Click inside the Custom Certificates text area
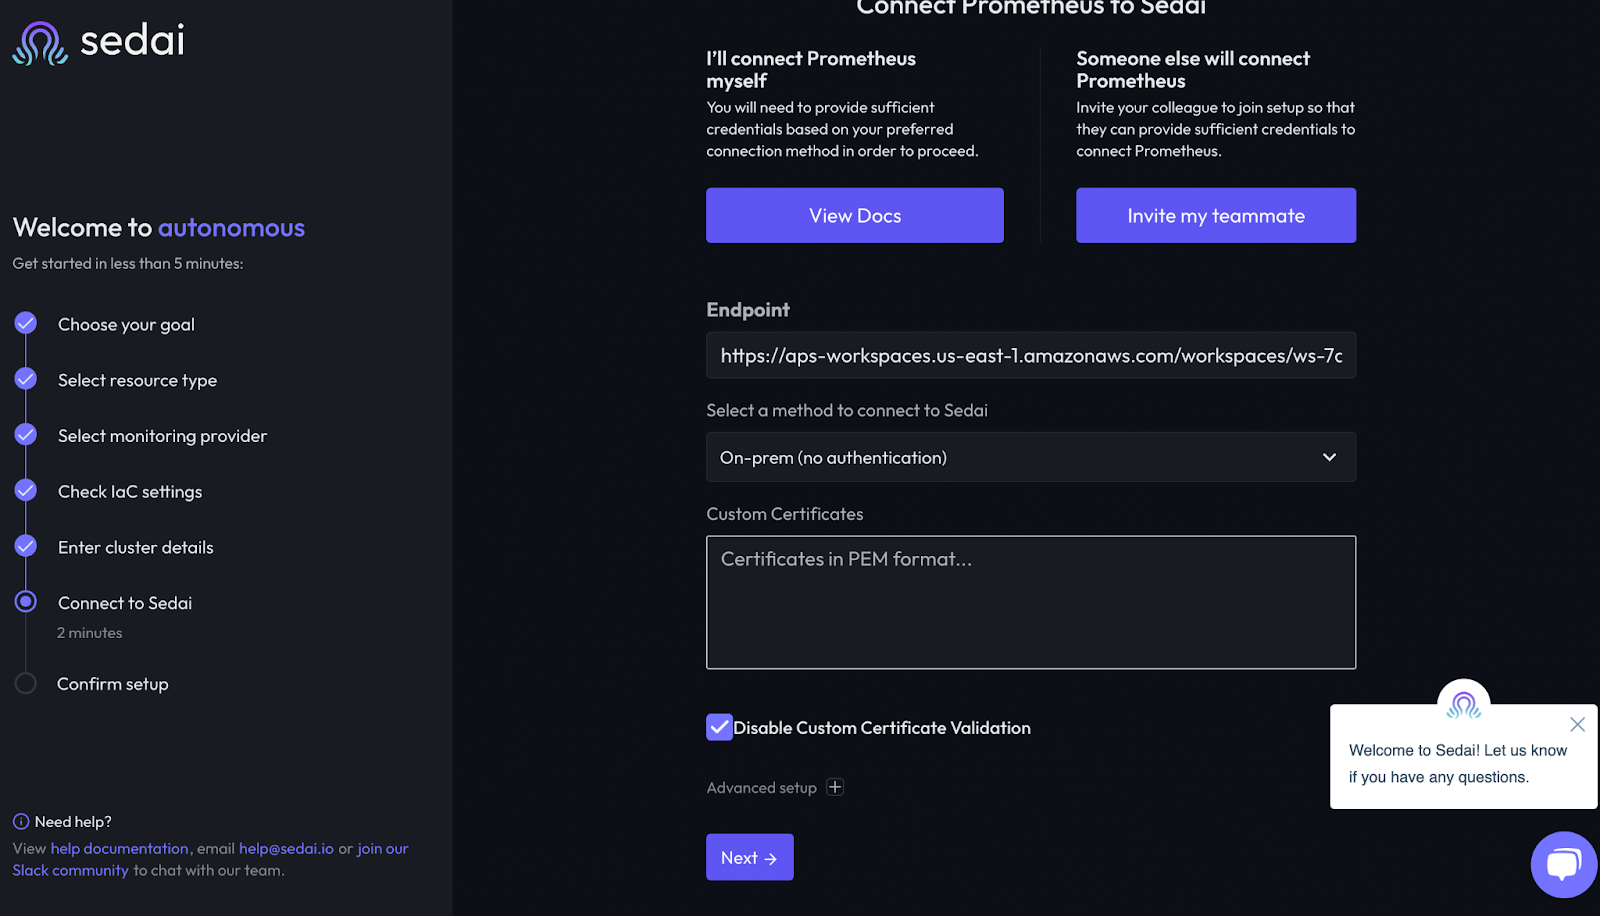1600x916 pixels. 1030,601
